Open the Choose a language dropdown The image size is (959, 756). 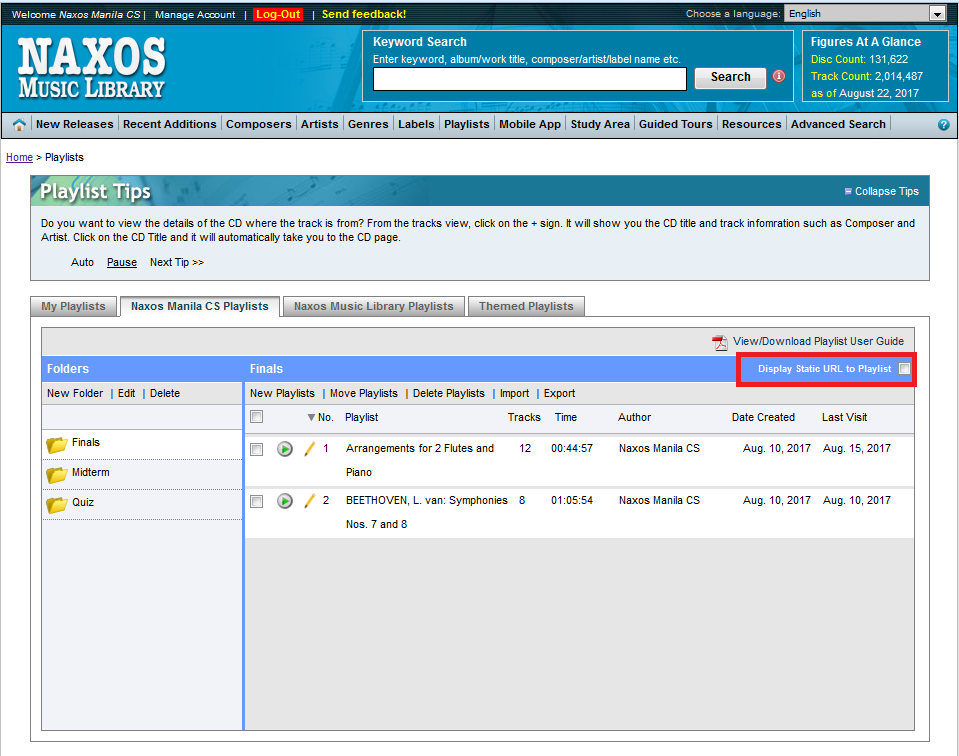tap(938, 14)
